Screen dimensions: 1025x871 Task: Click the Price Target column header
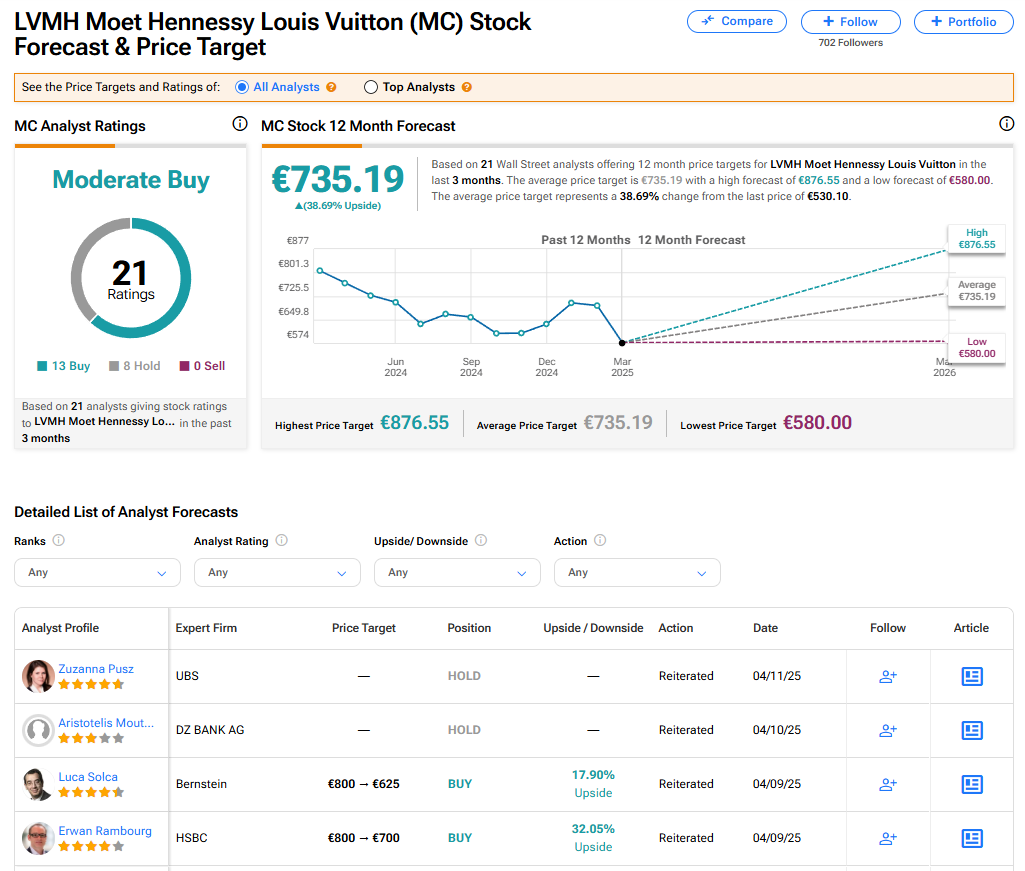click(x=363, y=628)
